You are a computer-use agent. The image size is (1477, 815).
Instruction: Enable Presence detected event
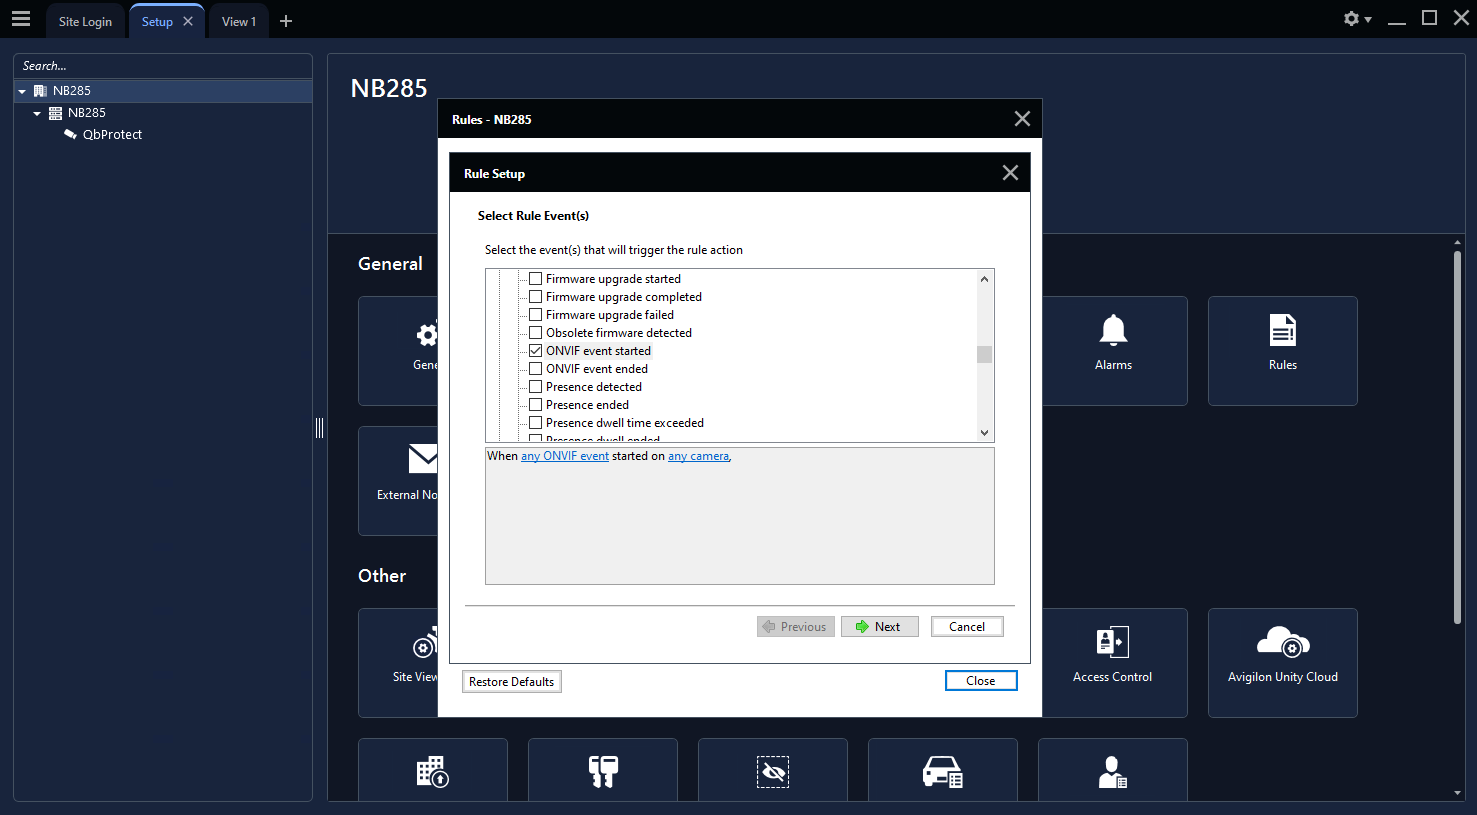(536, 387)
